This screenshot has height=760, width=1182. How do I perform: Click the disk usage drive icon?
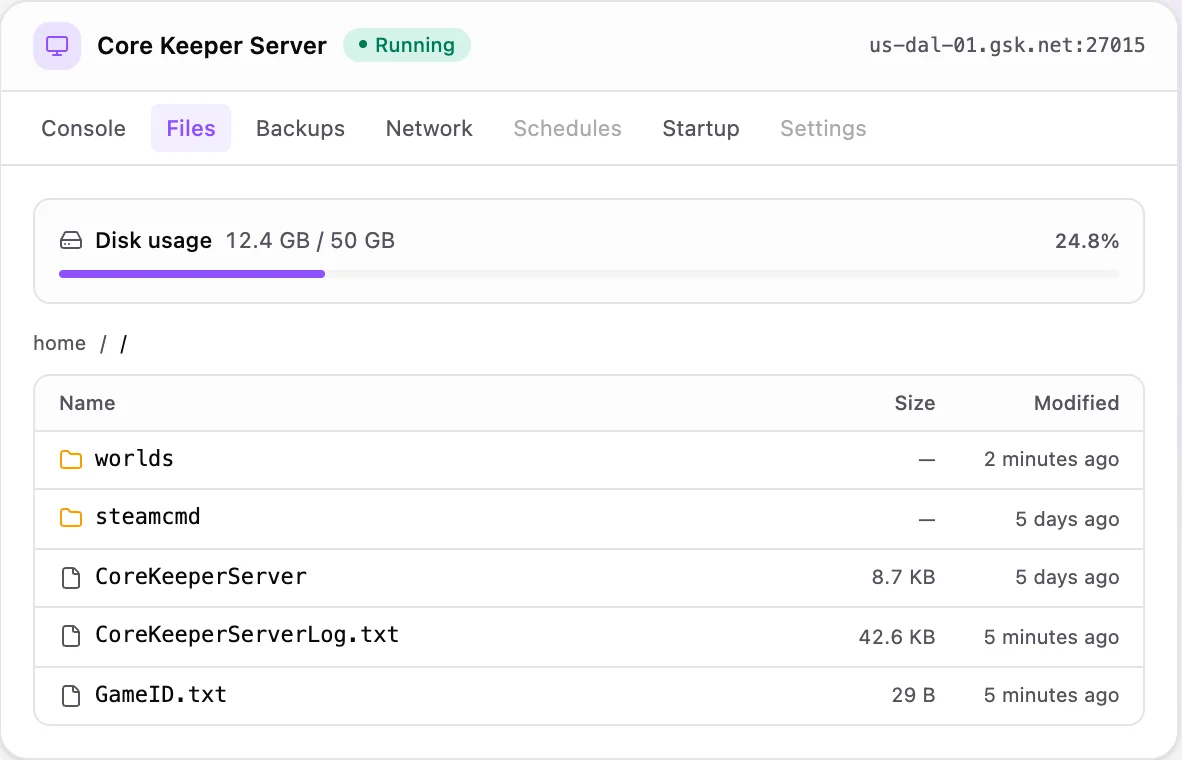click(x=71, y=241)
